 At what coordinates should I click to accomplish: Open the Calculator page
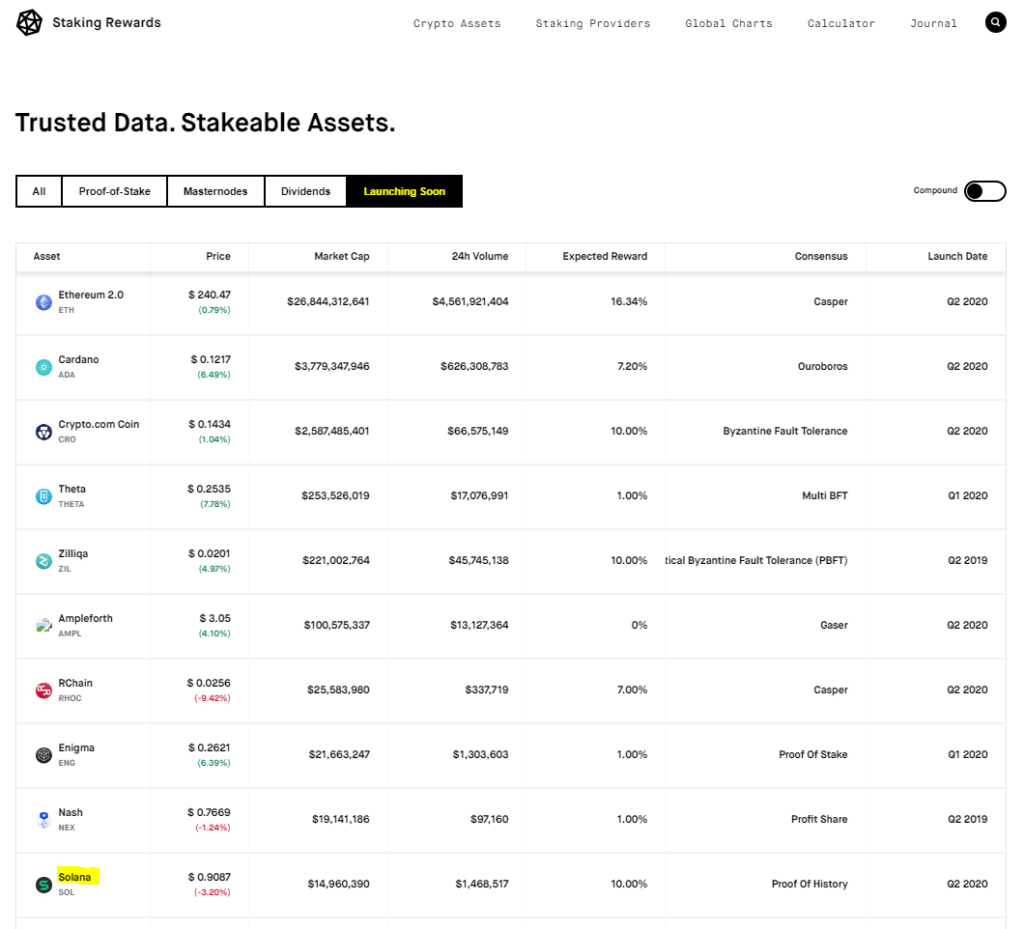841,24
